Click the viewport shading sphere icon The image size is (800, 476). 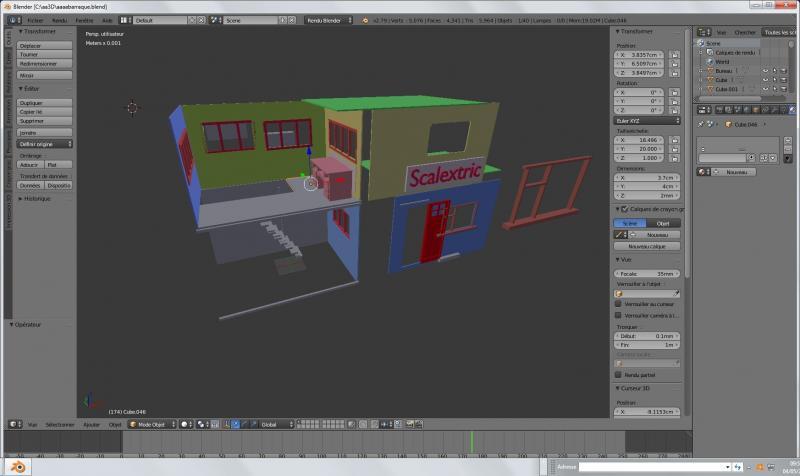coord(185,424)
